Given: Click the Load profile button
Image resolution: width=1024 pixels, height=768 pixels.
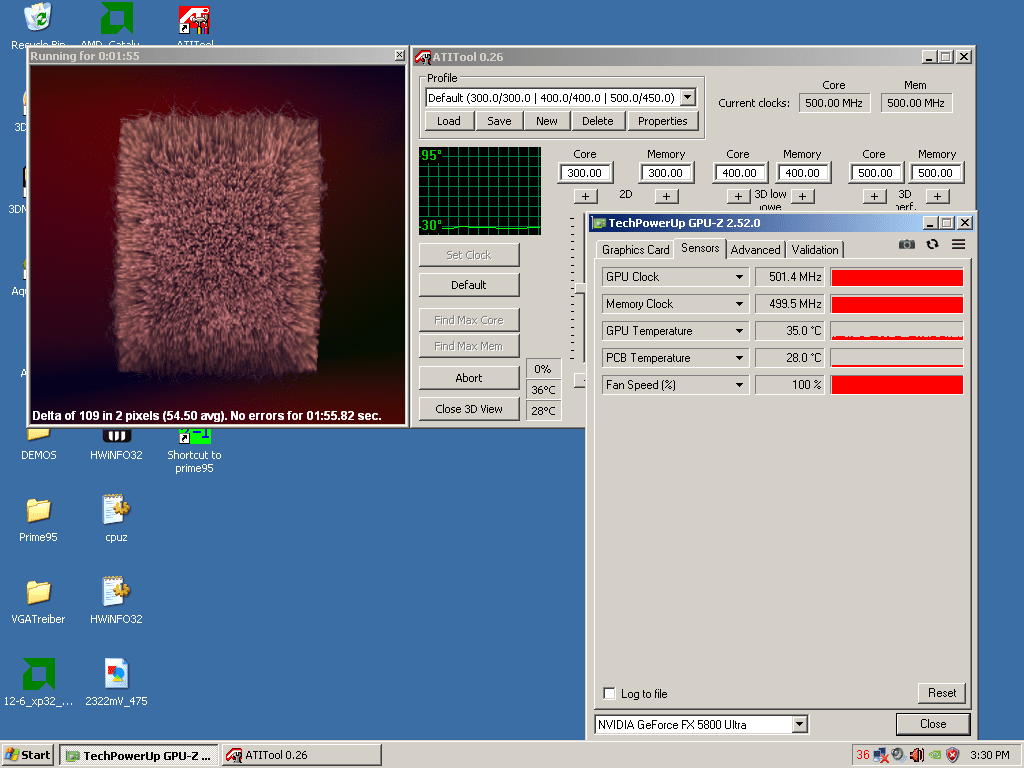Looking at the screenshot, I should point(449,121).
